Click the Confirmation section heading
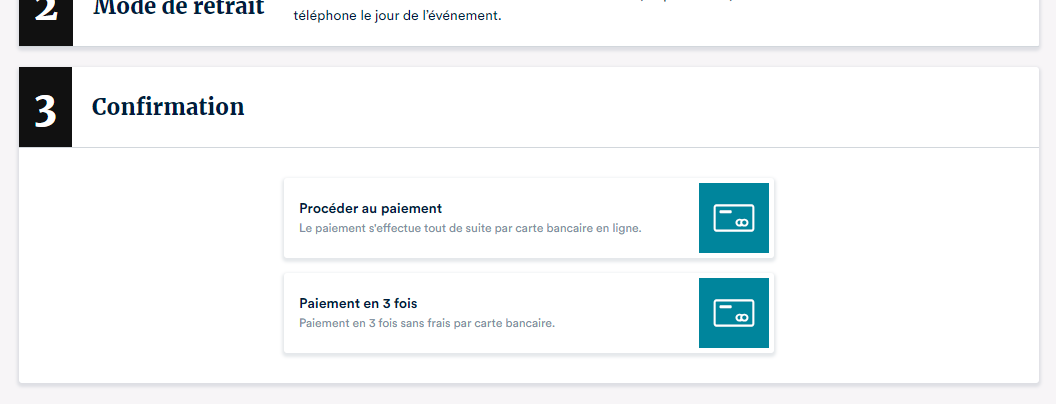The image size is (1056, 404). (168, 107)
